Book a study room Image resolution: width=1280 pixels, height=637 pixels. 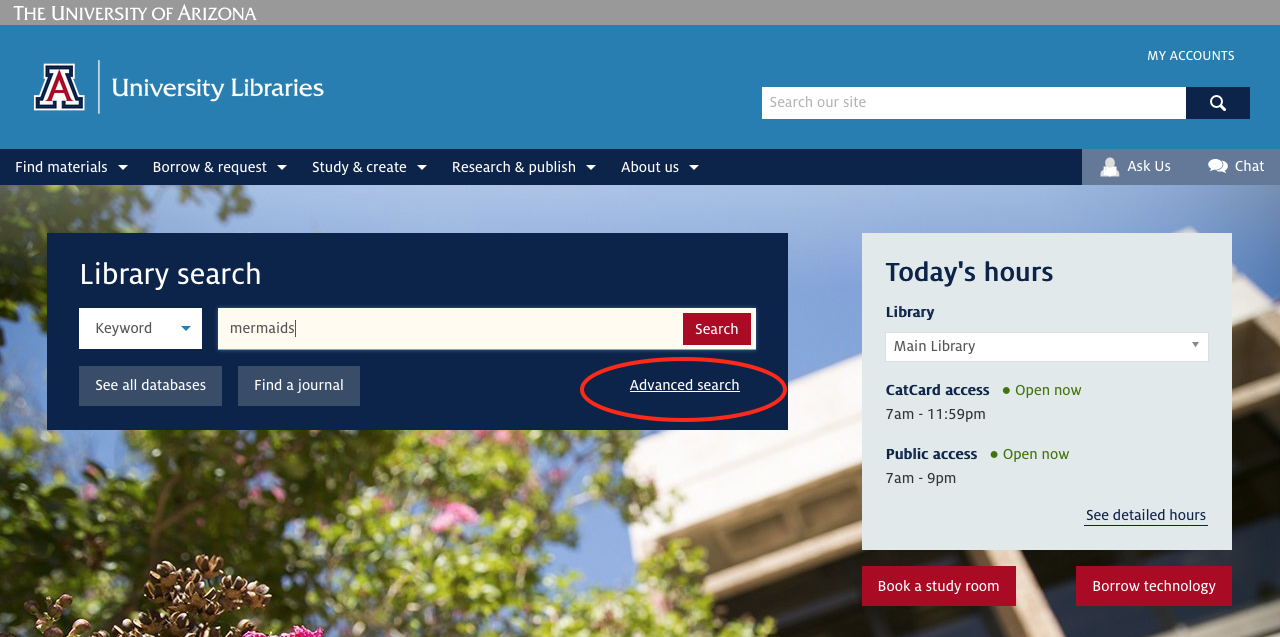click(x=938, y=586)
